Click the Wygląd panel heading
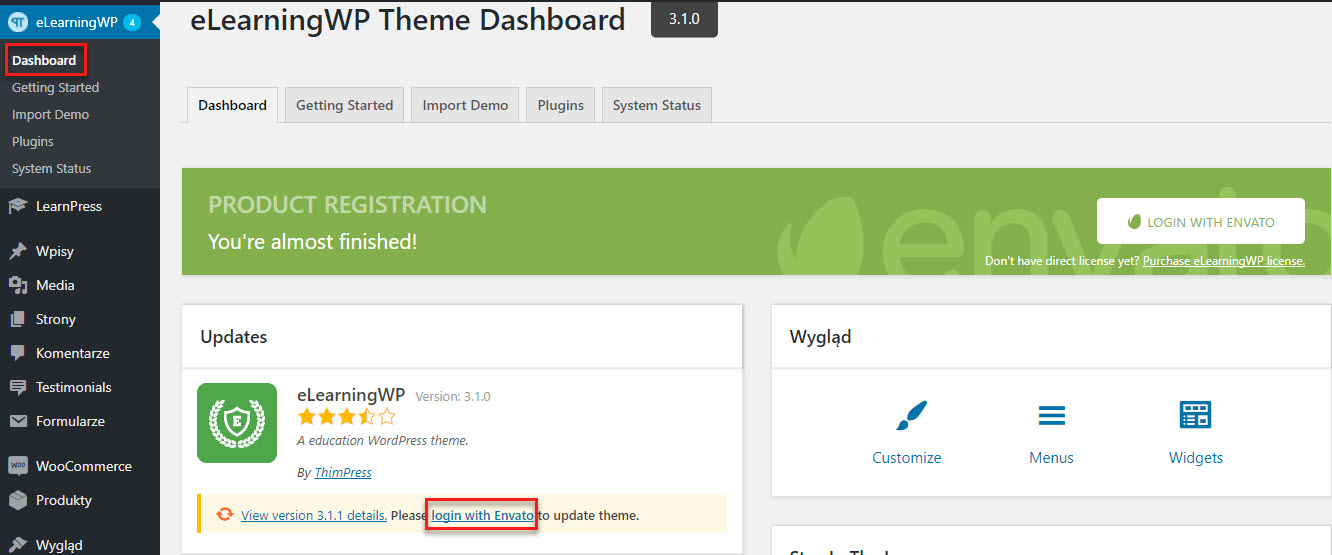This screenshot has height=555, width=1332. pyautogui.click(x=820, y=337)
